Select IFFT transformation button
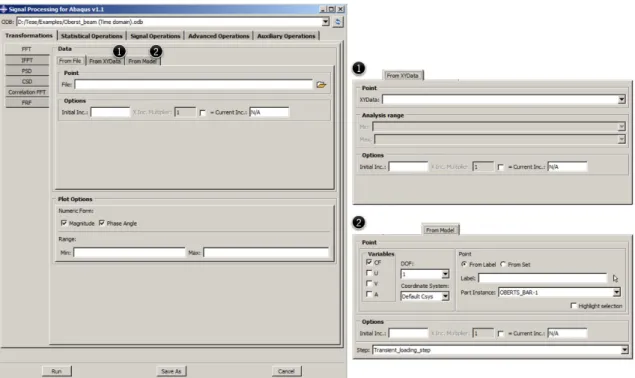The image size is (635, 378). pyautogui.click(x=27, y=60)
